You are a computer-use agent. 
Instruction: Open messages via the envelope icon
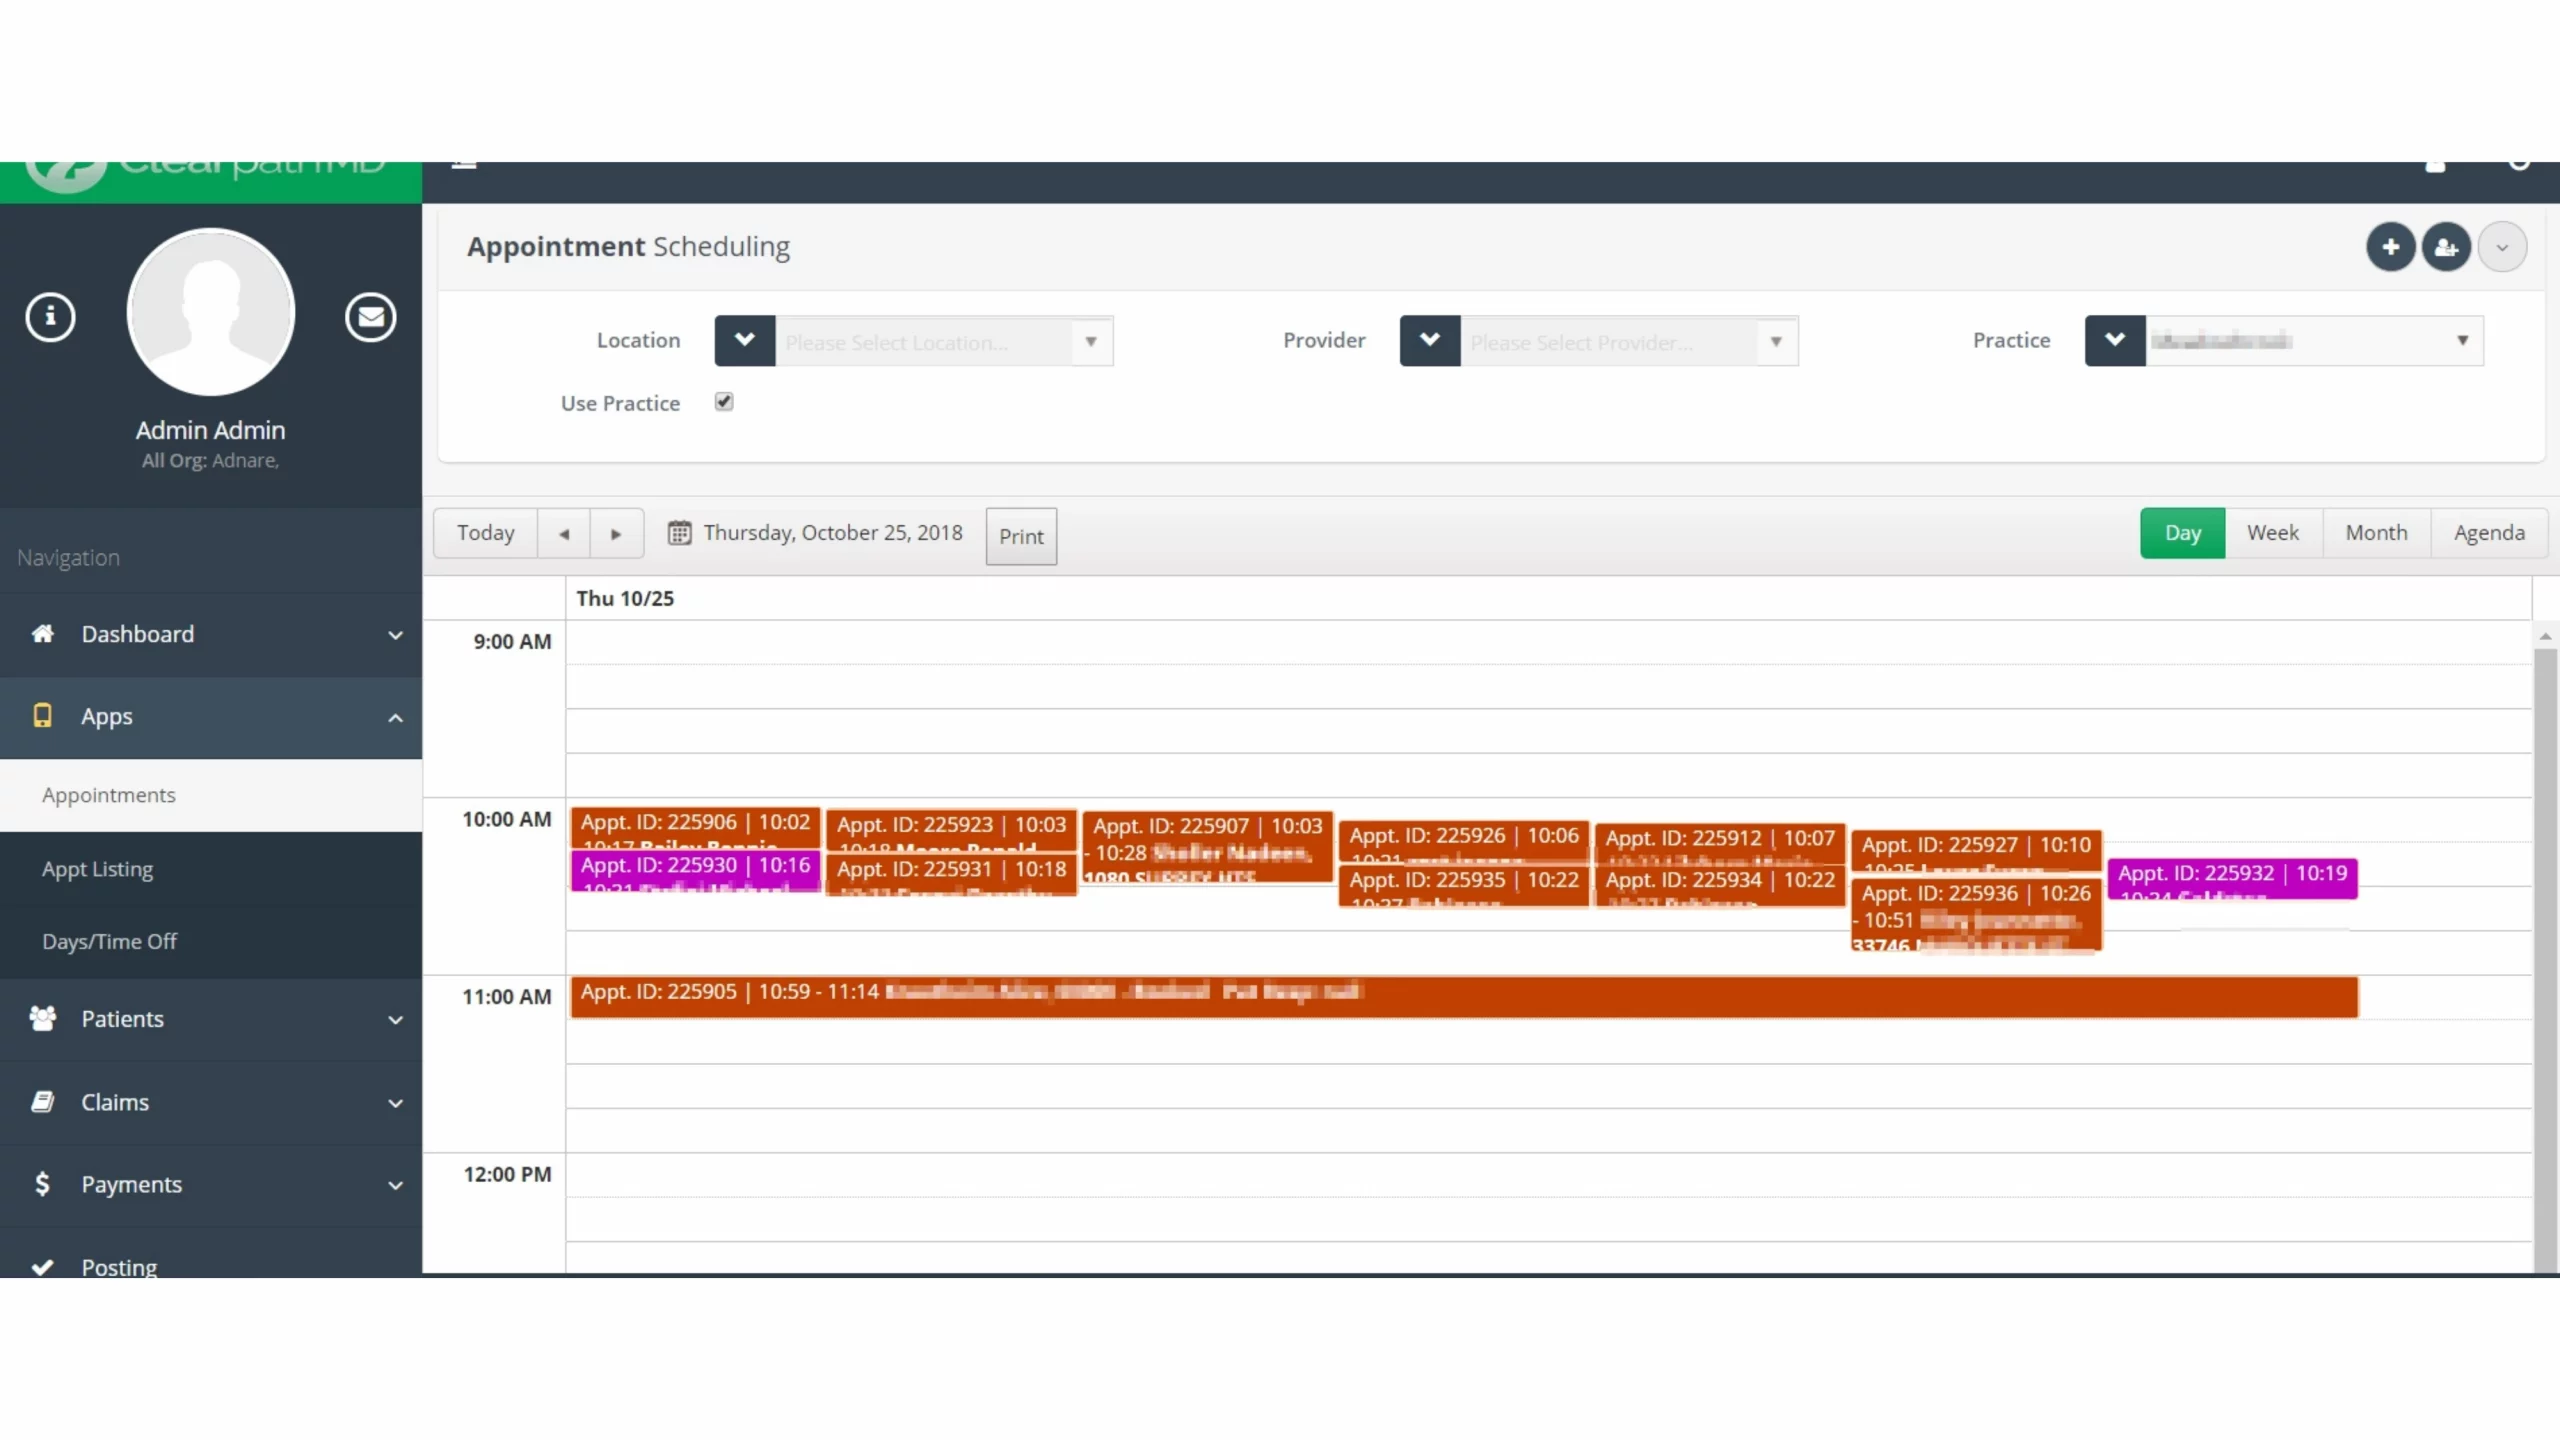tap(370, 318)
